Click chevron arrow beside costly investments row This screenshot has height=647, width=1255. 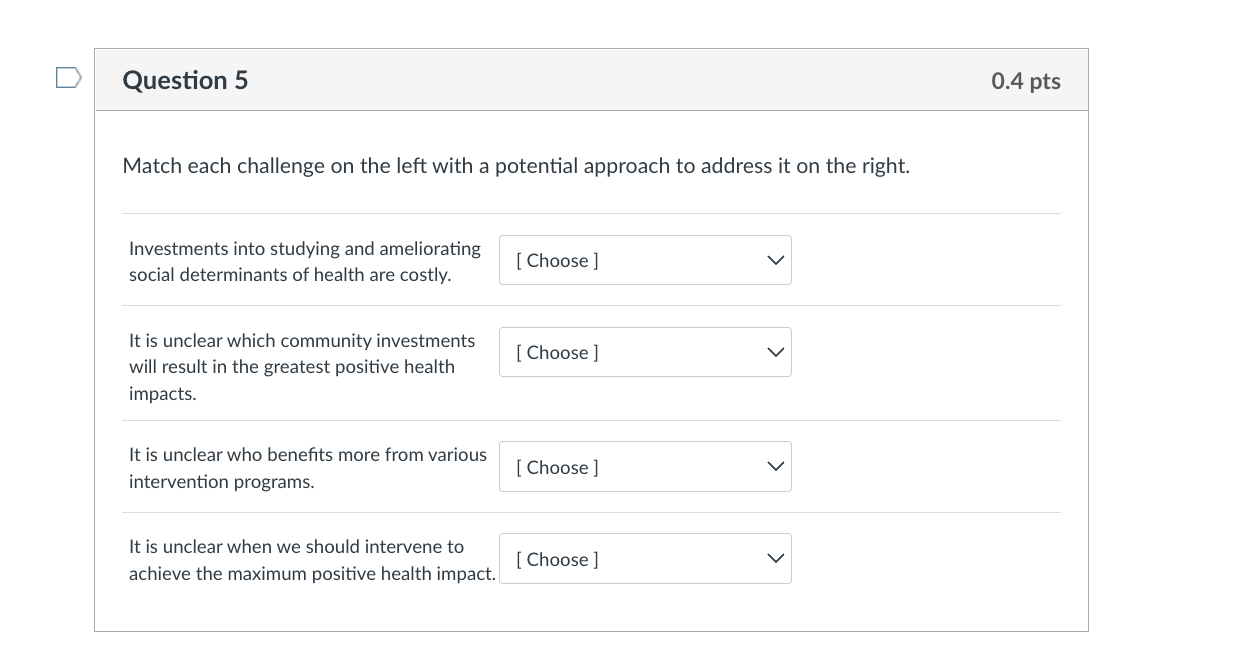point(774,260)
